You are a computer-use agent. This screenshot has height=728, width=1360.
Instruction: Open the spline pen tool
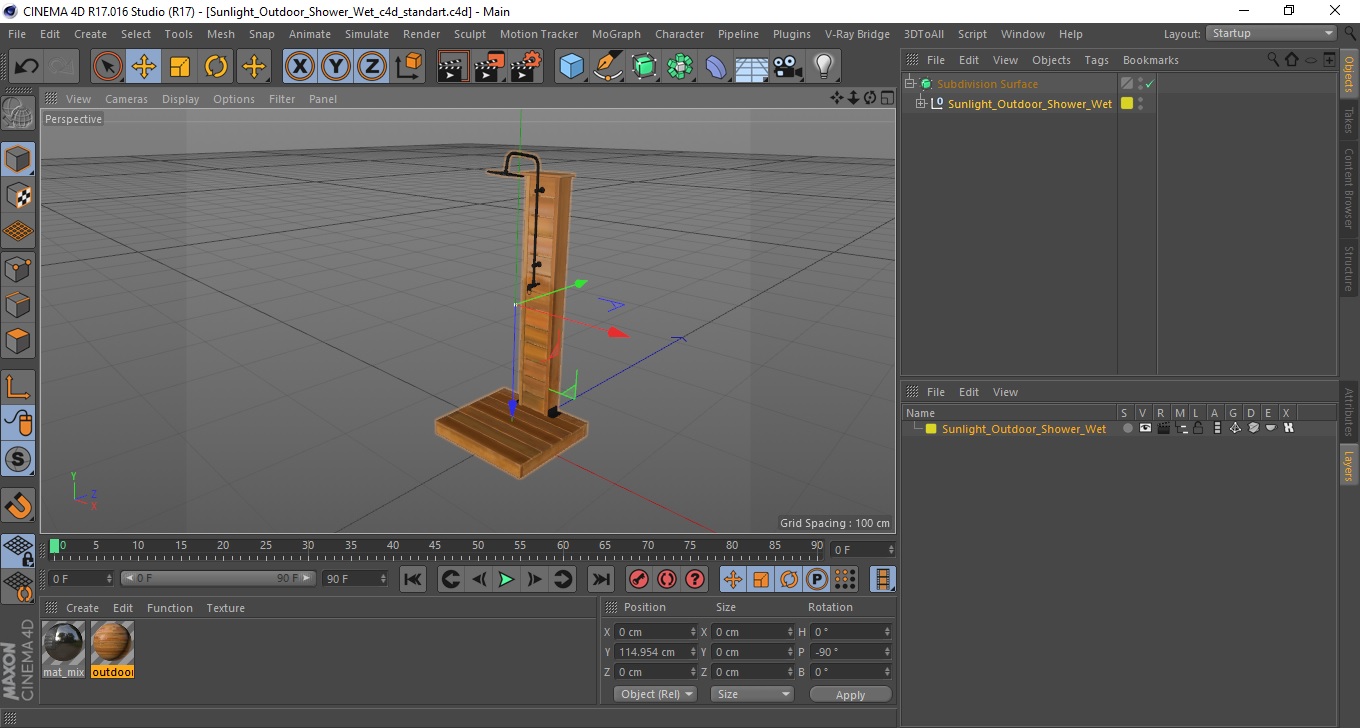[608, 67]
